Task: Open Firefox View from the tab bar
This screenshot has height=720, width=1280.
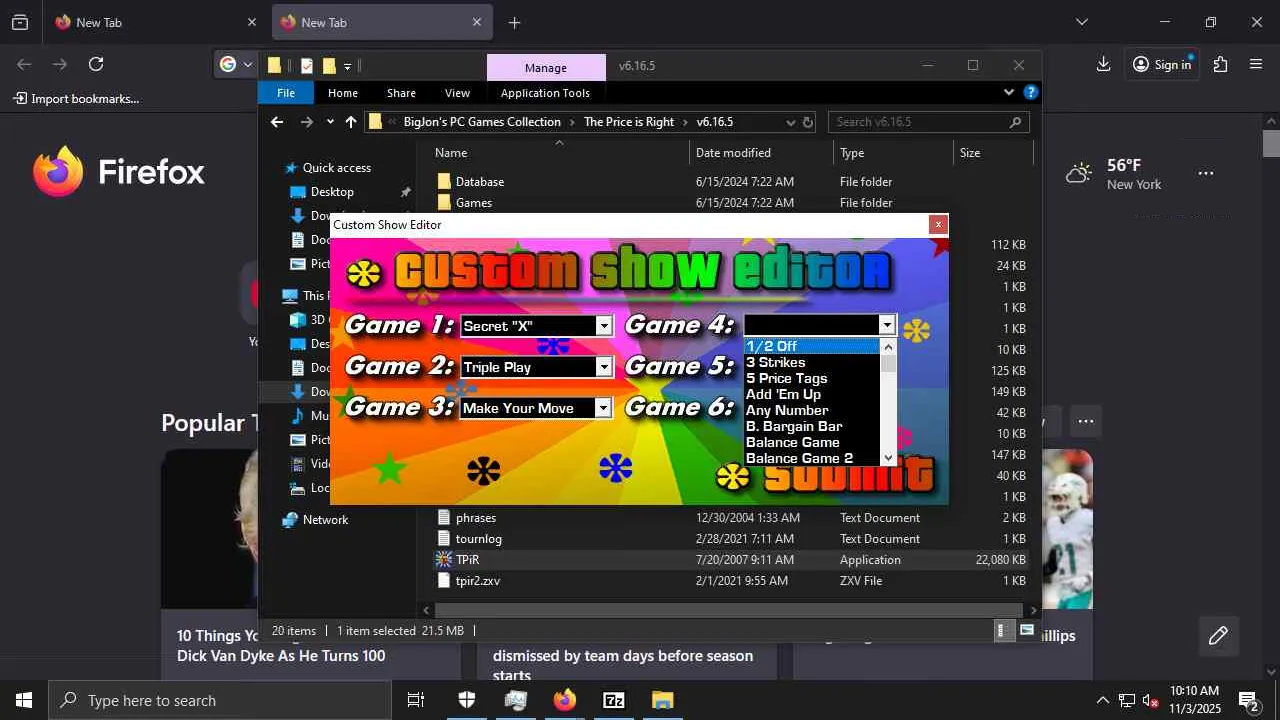Action: pyautogui.click(x=20, y=22)
